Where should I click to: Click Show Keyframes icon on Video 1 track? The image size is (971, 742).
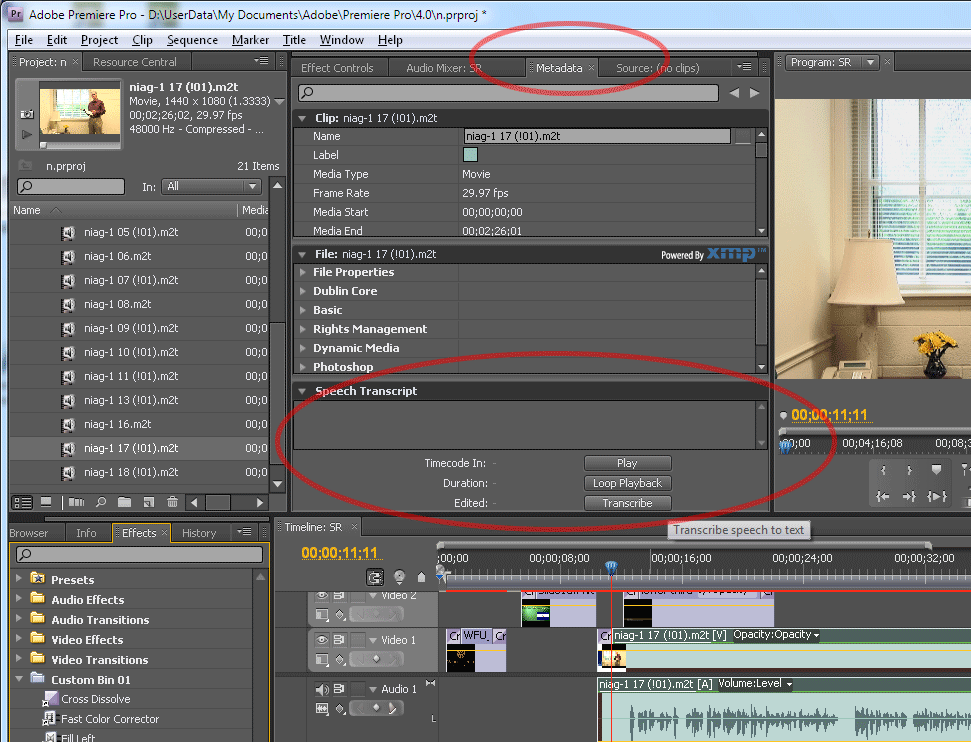(x=340, y=660)
